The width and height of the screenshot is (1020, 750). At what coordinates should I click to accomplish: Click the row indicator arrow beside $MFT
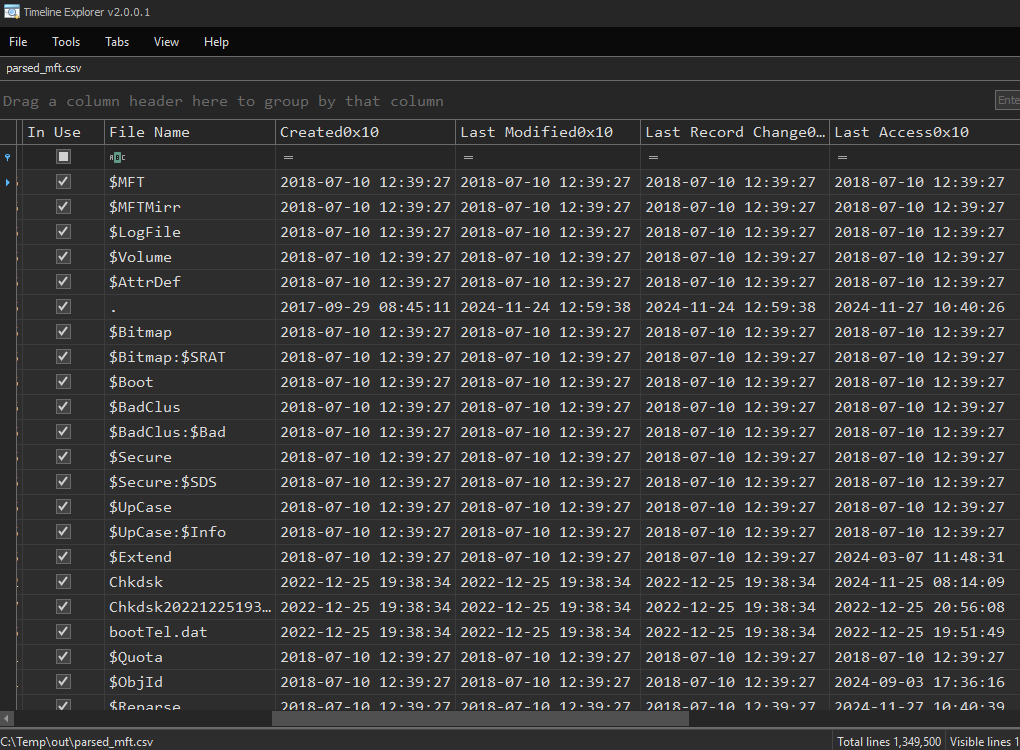pyautogui.click(x=9, y=182)
